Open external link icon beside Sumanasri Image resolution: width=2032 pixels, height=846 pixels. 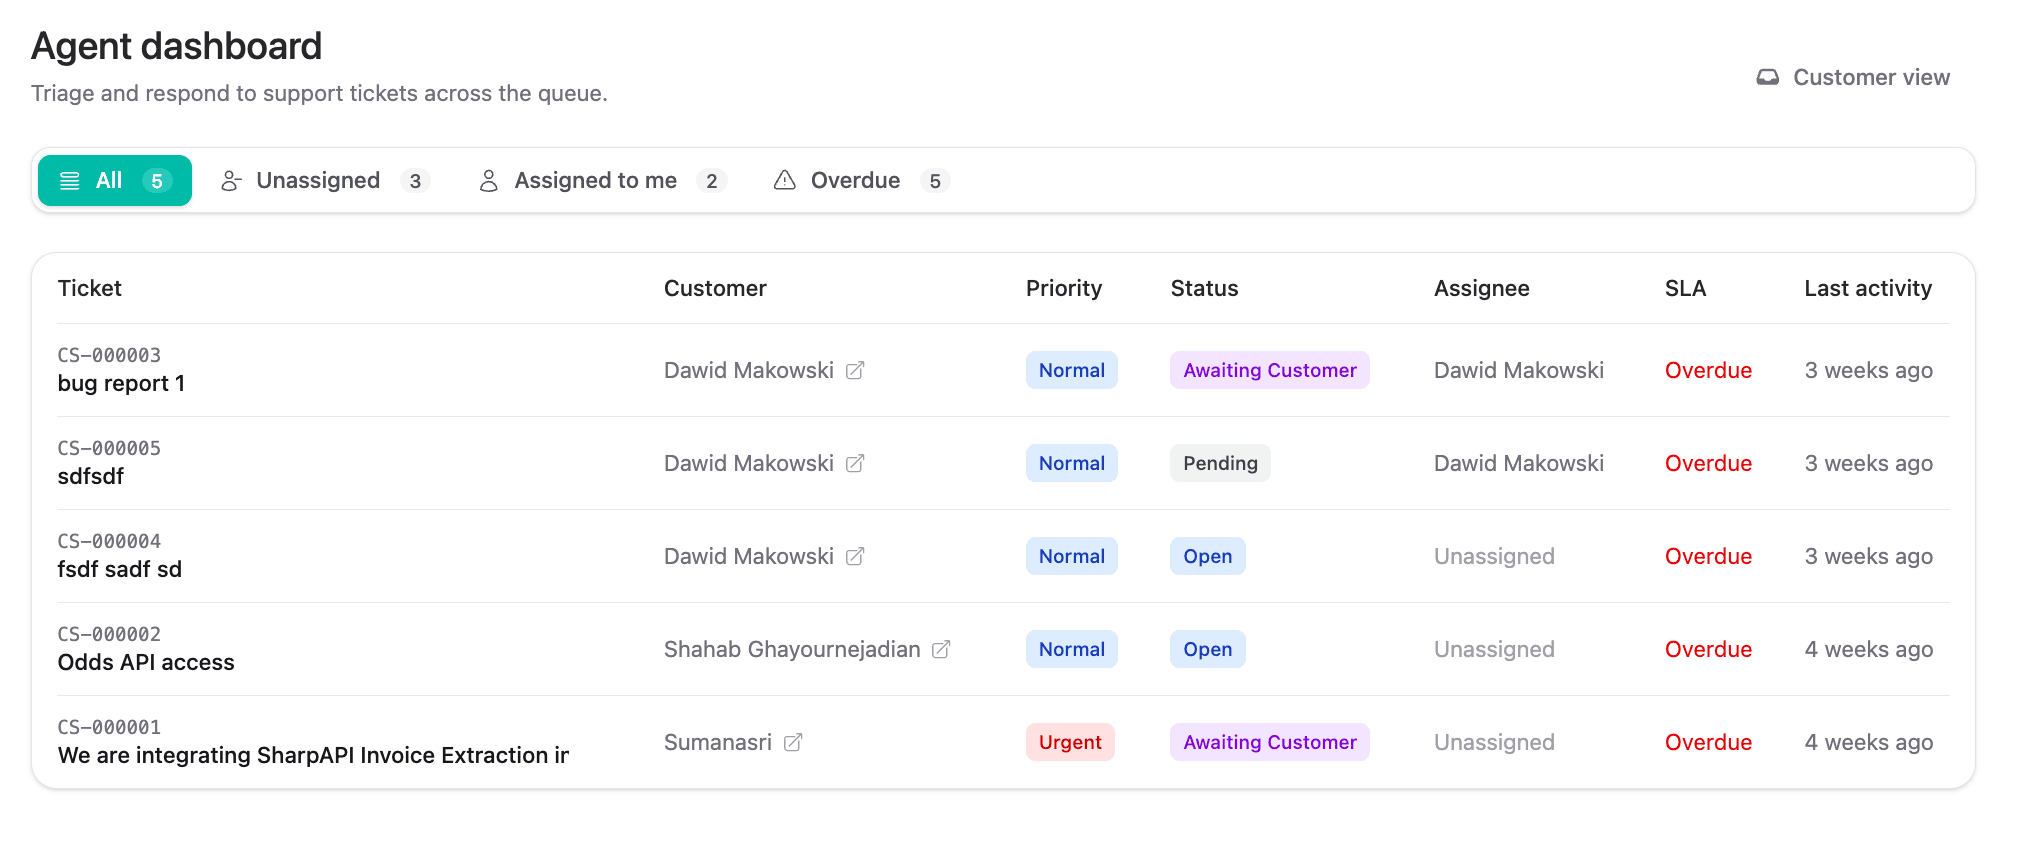(x=793, y=743)
